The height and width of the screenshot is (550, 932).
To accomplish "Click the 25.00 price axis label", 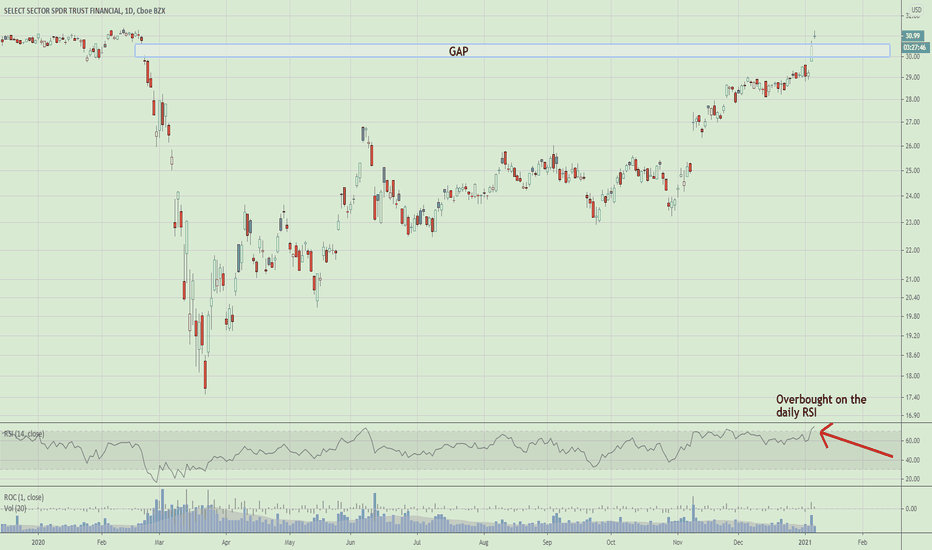I will coord(912,171).
